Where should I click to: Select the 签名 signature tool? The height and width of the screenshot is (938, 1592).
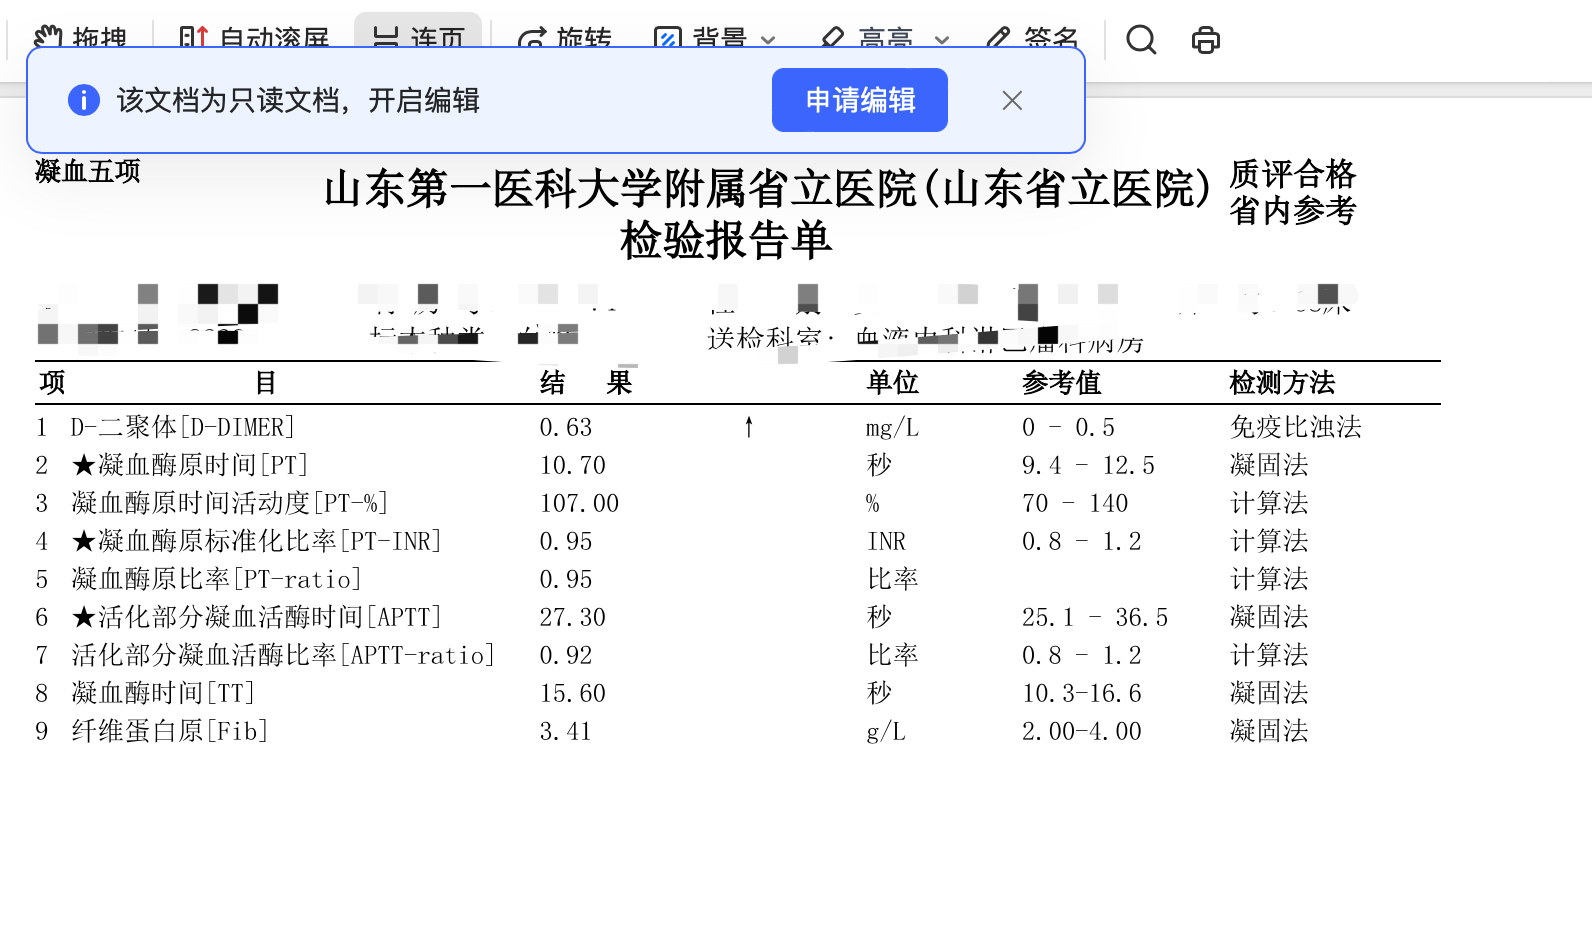coord(1032,40)
